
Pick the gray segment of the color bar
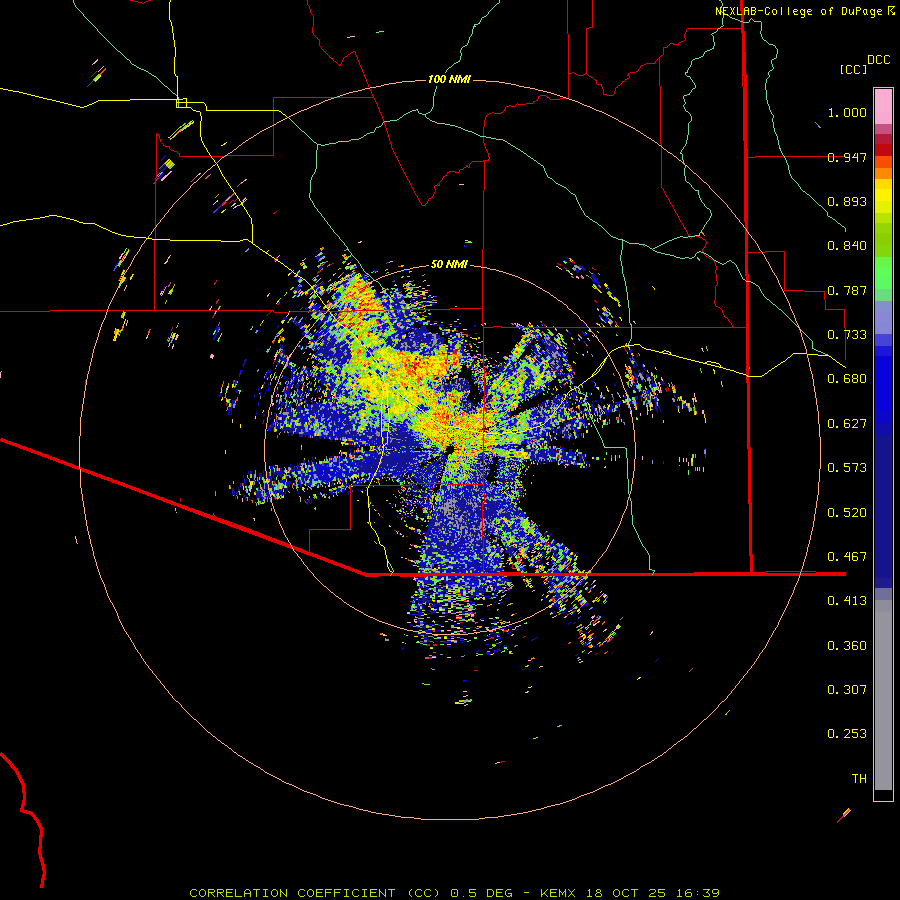[x=883, y=695]
